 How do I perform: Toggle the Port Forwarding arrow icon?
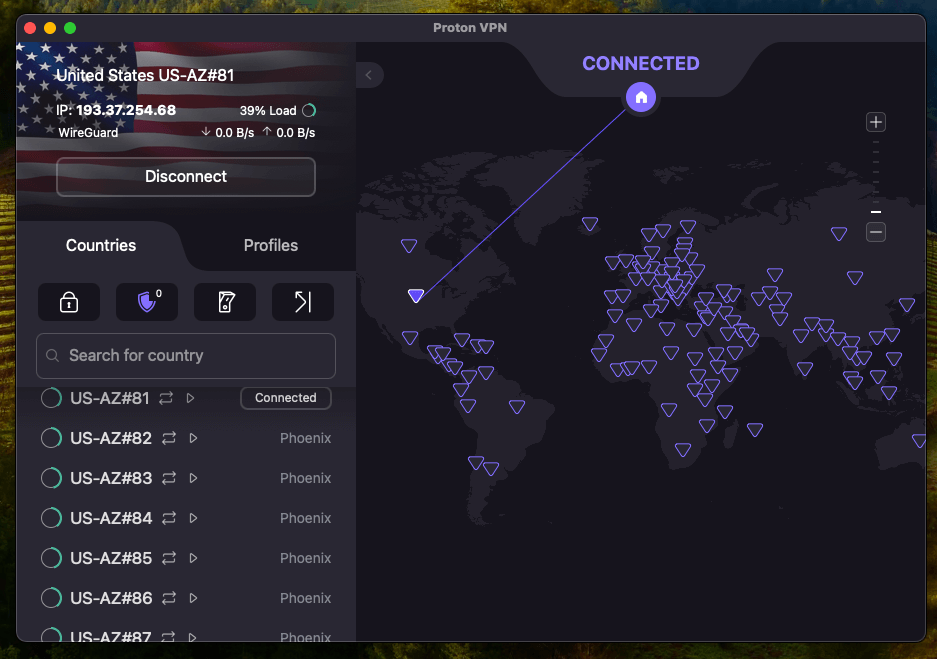[x=303, y=302]
